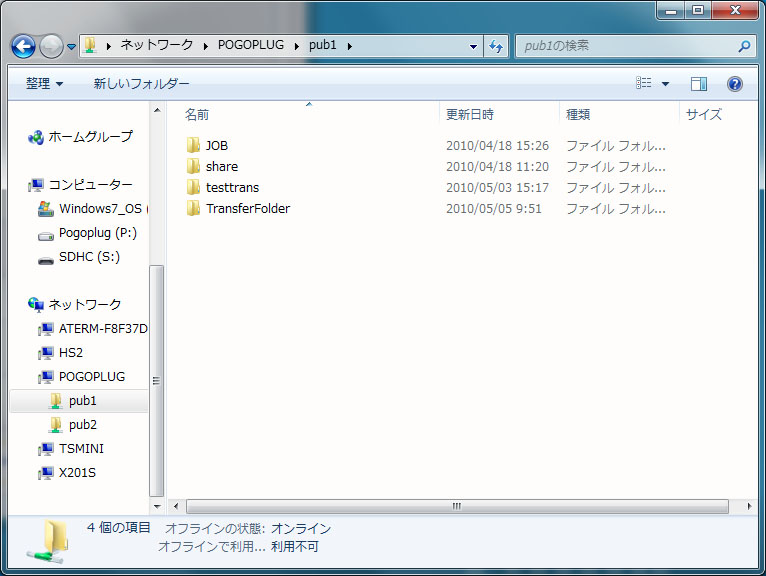Sort by the サイズ column header
This screenshot has width=766, height=576.
coord(703,114)
